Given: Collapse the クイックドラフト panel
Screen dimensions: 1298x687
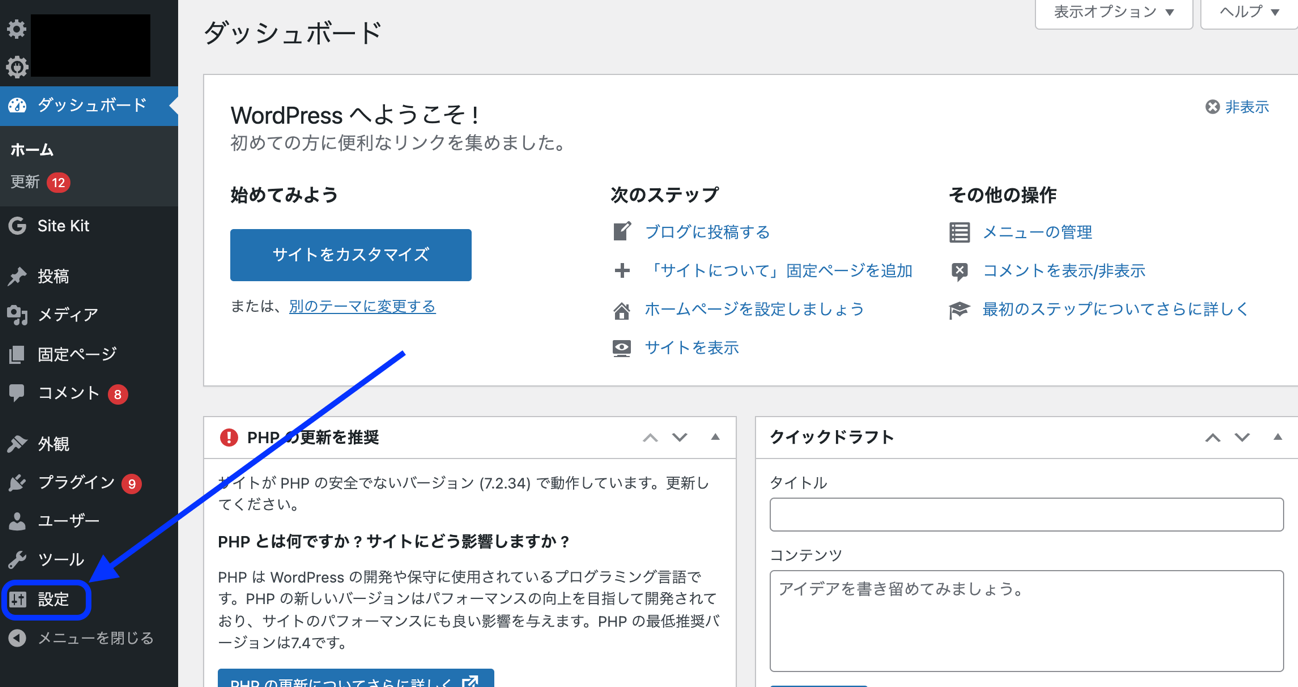Looking at the screenshot, I should (1278, 437).
